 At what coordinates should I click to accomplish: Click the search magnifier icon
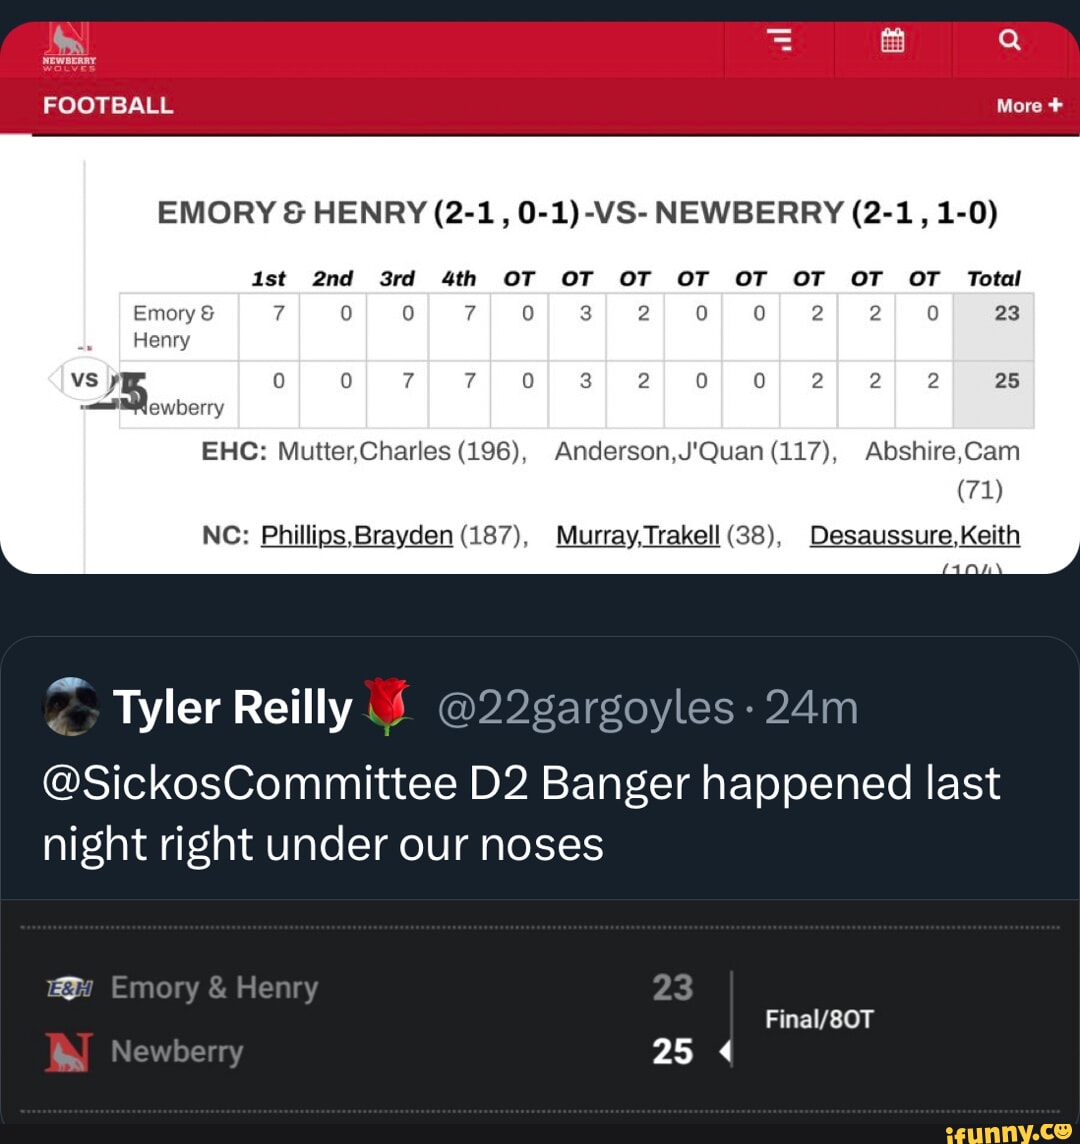pos(1010,40)
